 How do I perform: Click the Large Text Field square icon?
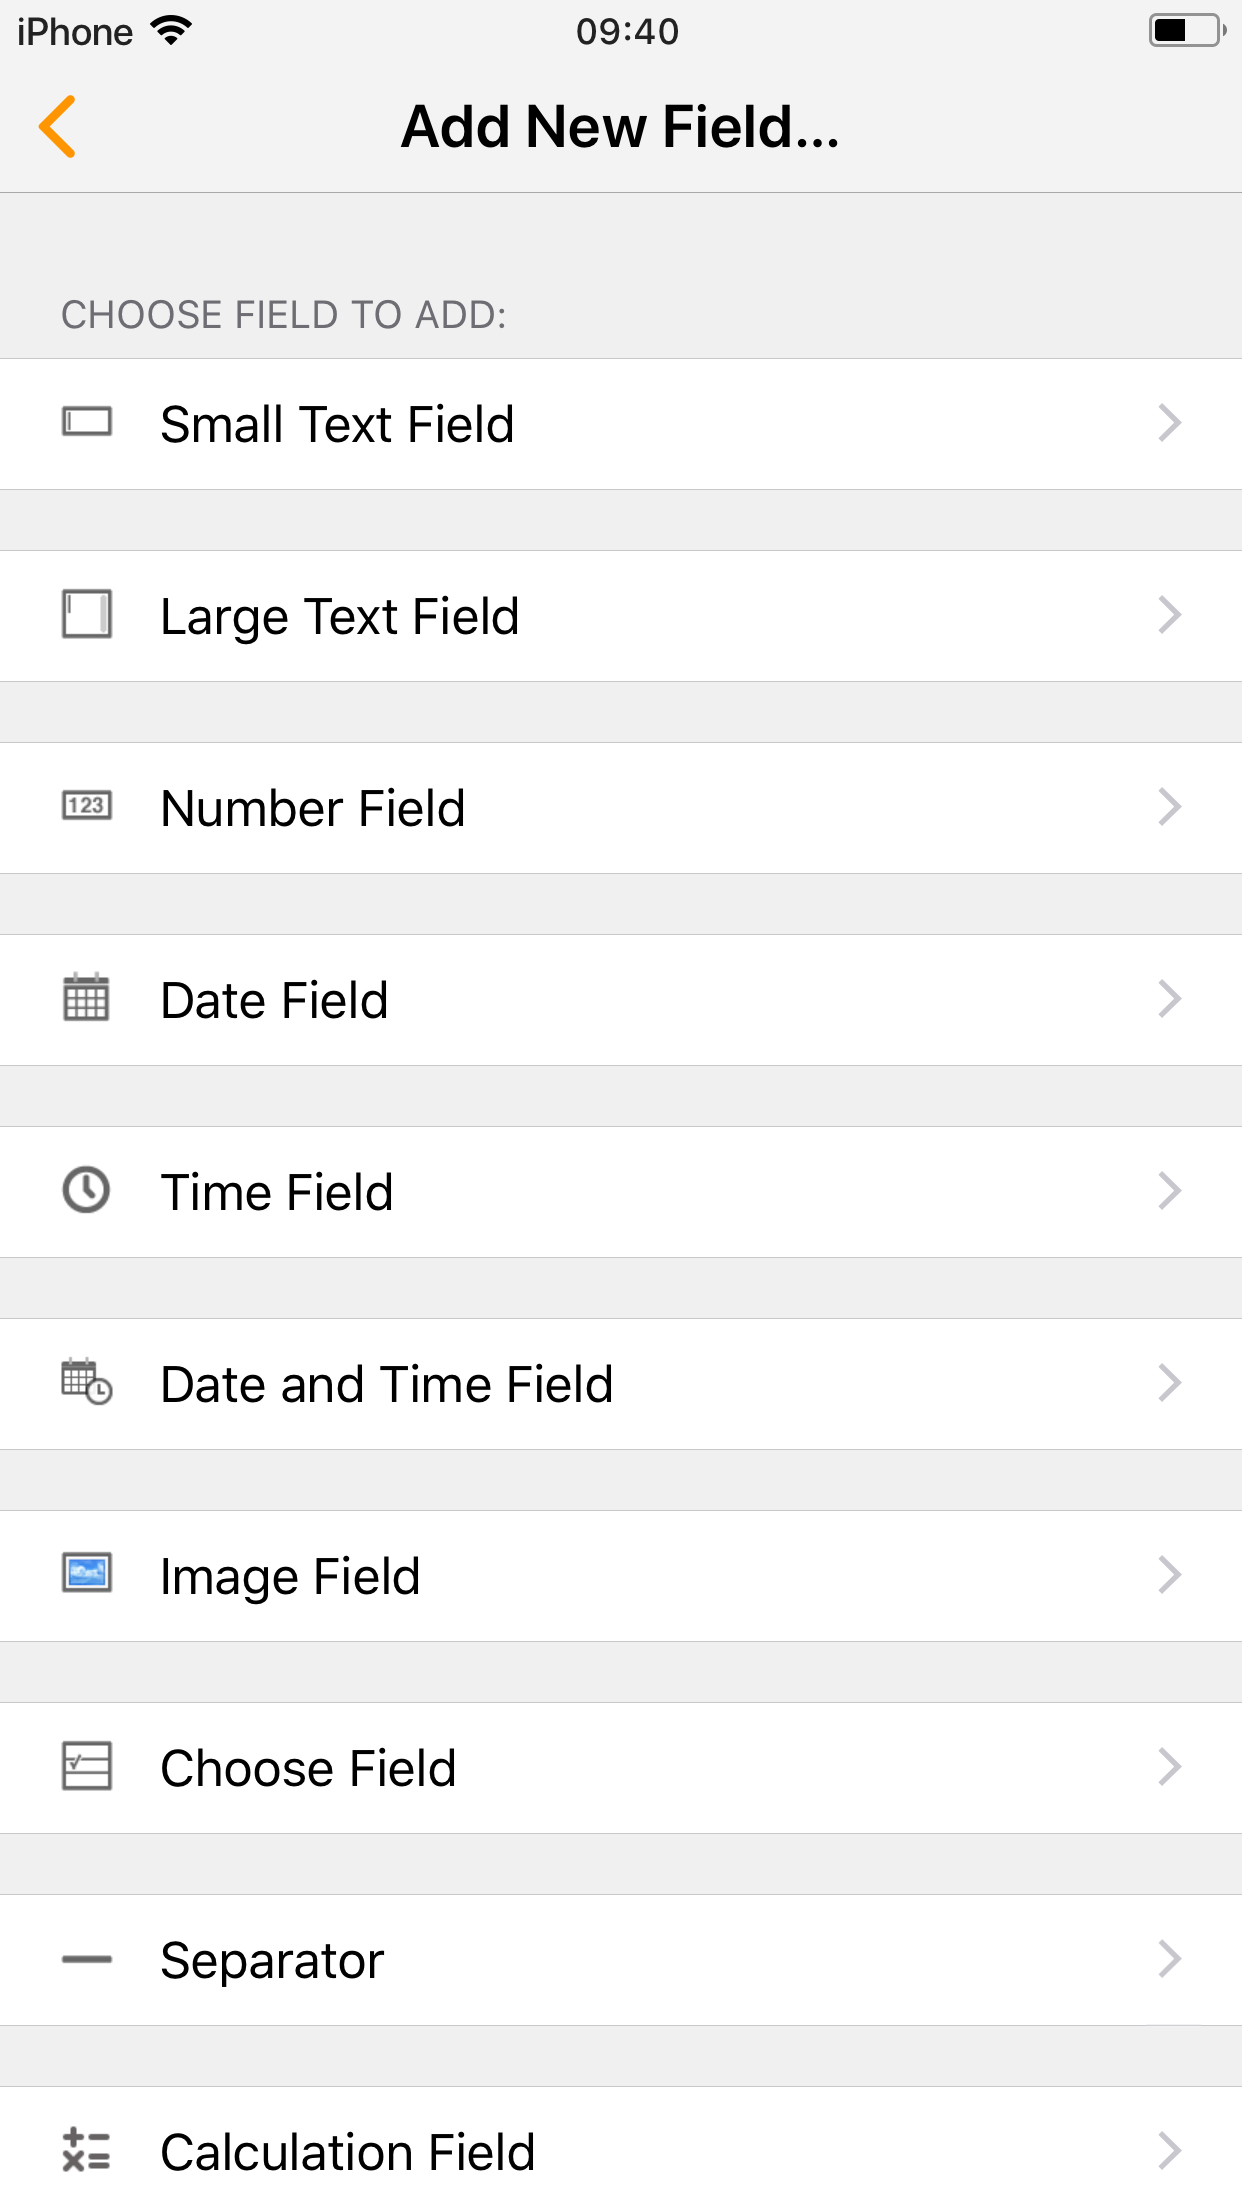coord(87,614)
